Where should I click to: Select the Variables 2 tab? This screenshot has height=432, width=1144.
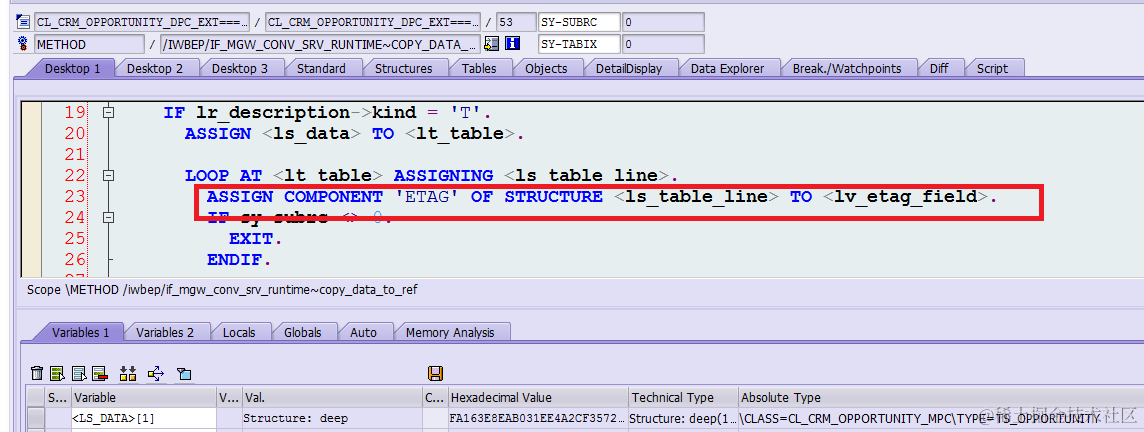pyautogui.click(x=165, y=332)
